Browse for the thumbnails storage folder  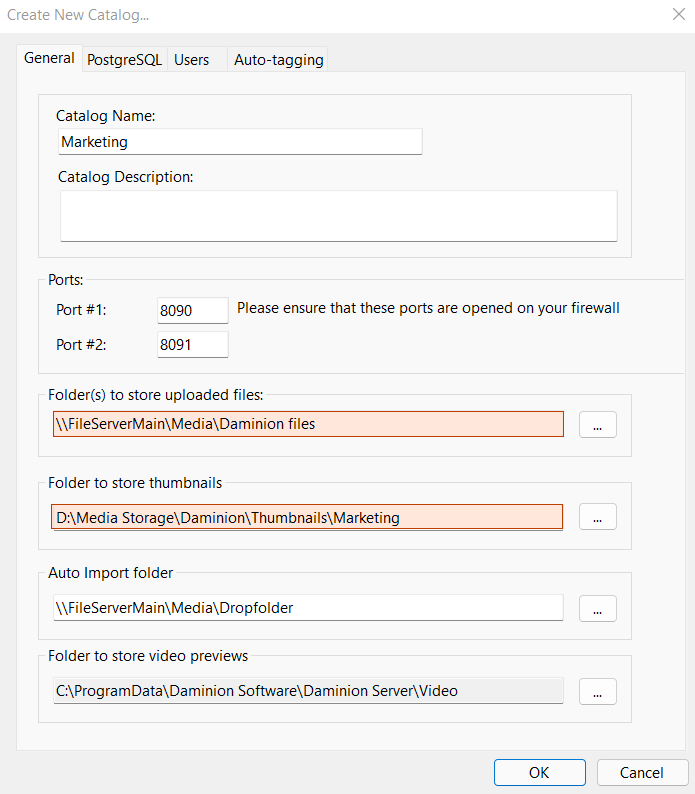click(597, 518)
